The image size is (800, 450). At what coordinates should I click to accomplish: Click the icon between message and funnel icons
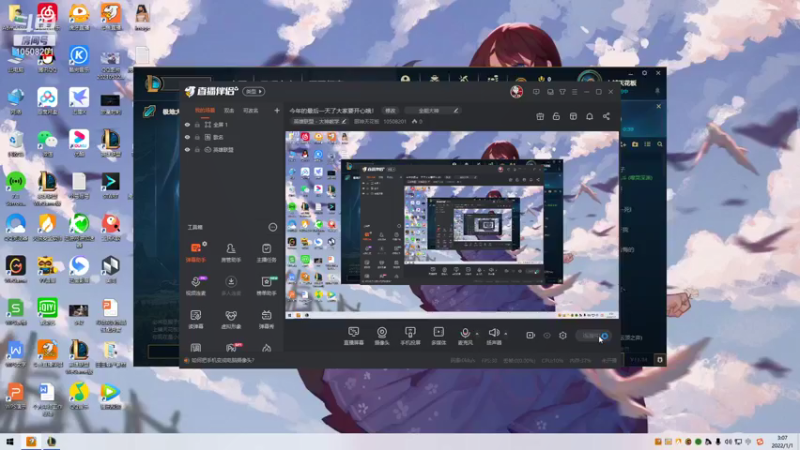pyautogui.click(x=550, y=92)
